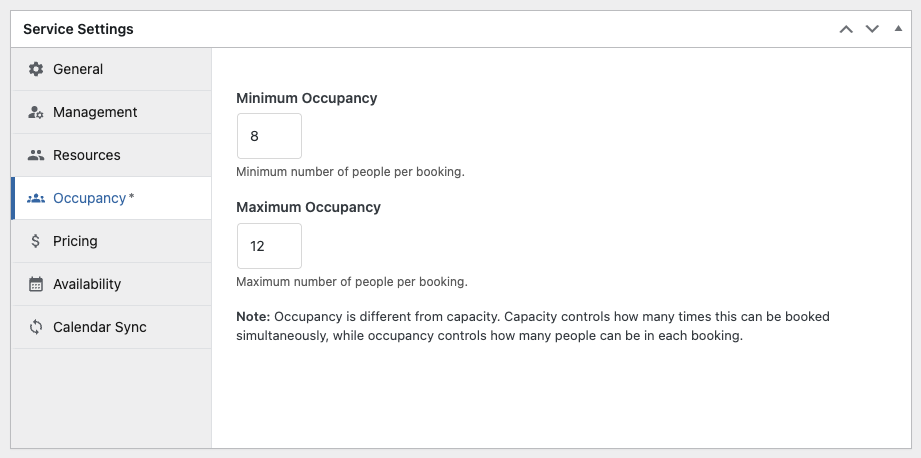Select the Resources tab label
Viewport: 921px width, 458px height.
pos(87,155)
